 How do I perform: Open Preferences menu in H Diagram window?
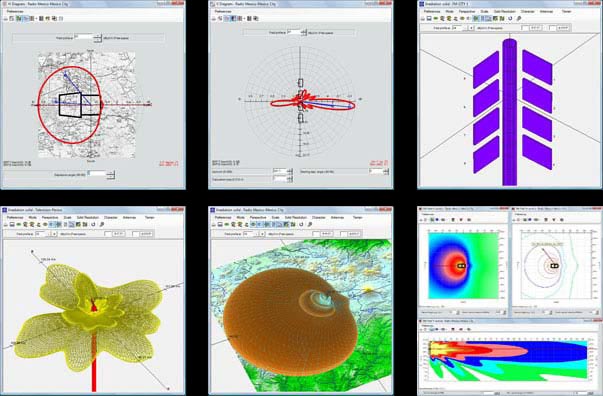point(15,12)
